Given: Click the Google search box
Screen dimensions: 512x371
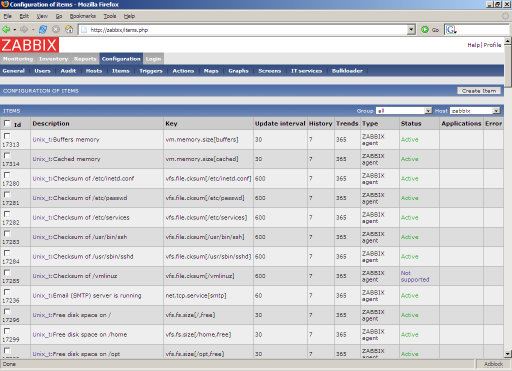Looking at the screenshot, I should pos(483,30).
